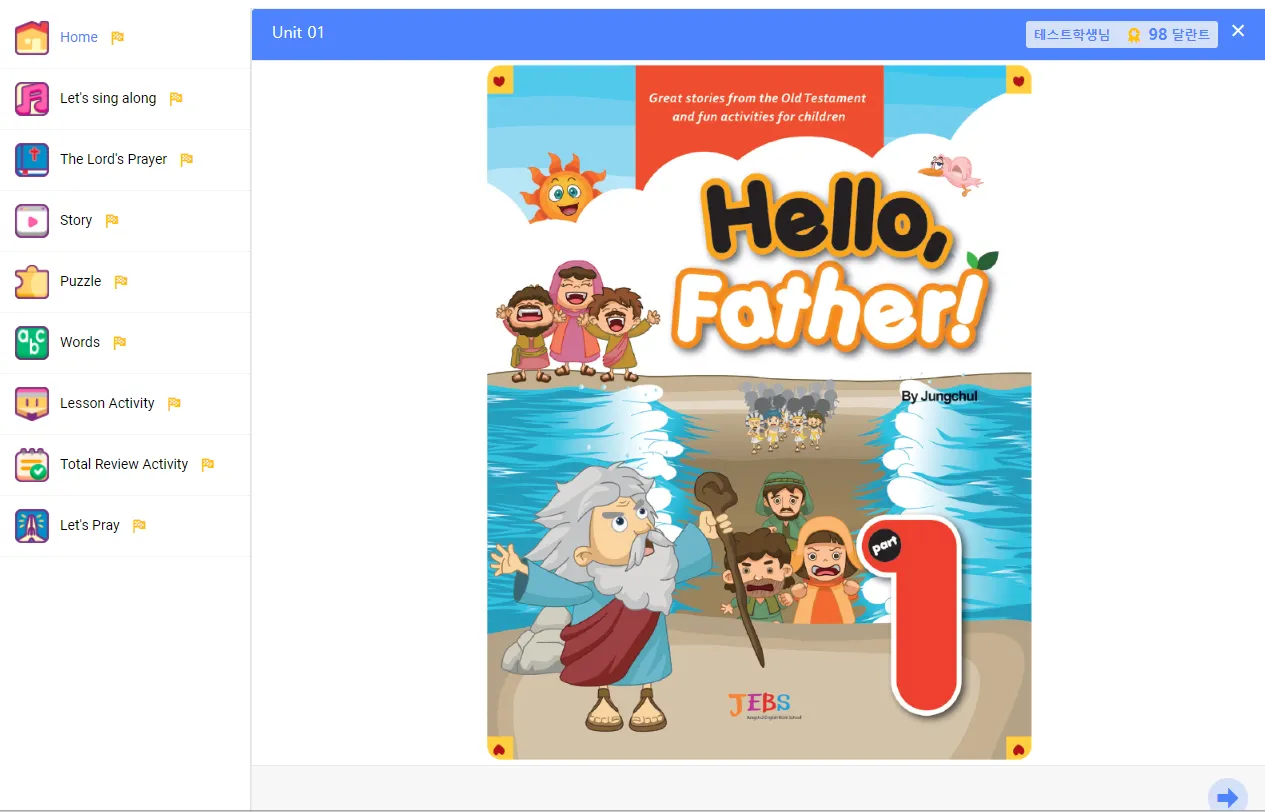Open the Let's sing along music icon

click(x=32, y=99)
